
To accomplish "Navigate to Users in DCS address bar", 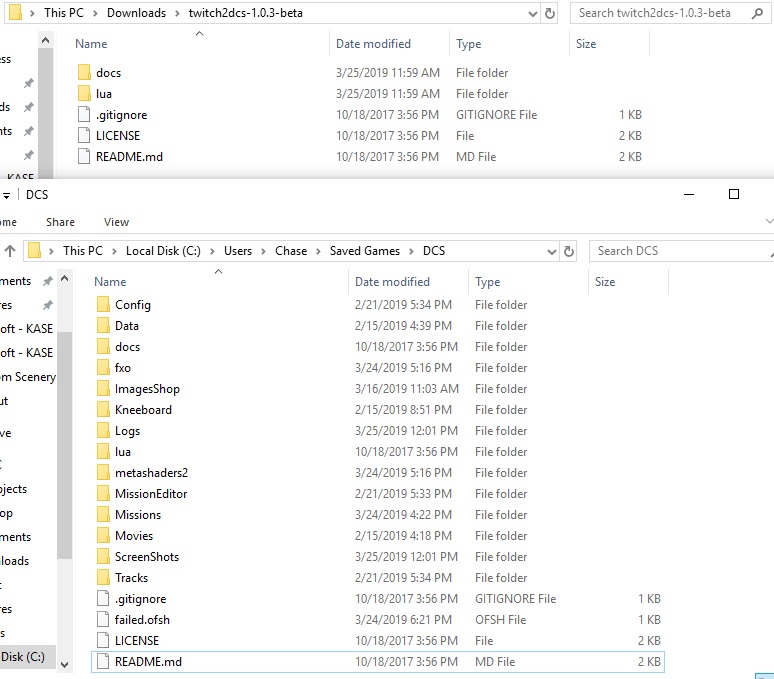I will (238, 251).
